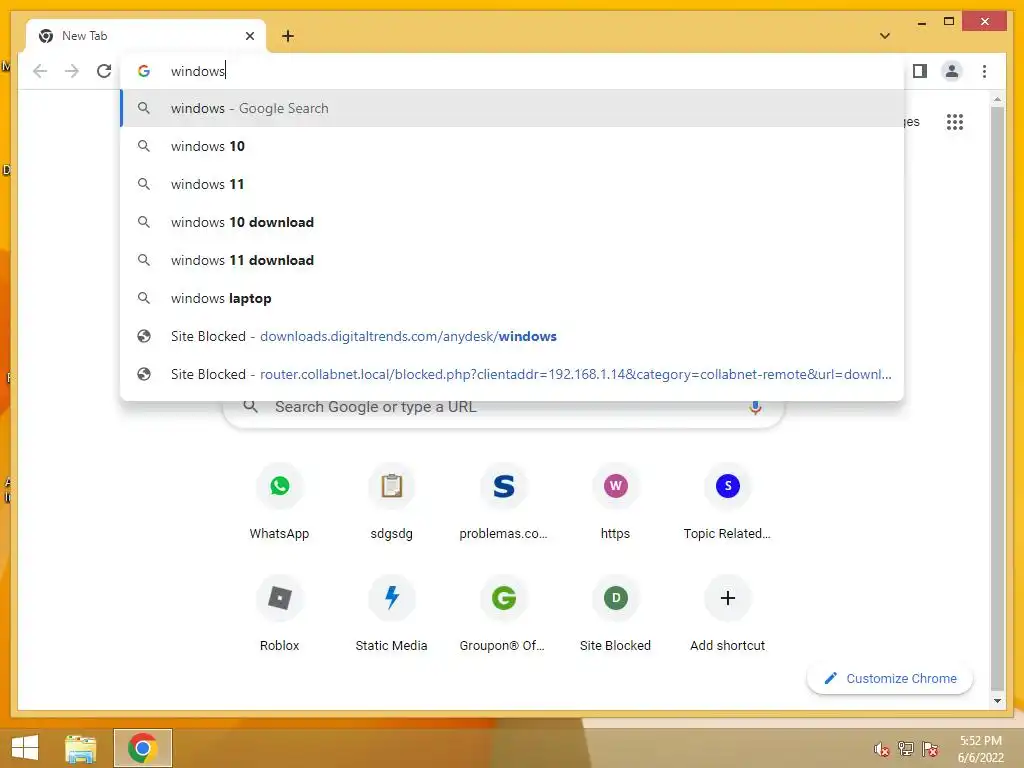This screenshot has width=1024, height=768.
Task: Click the Chrome taskbar icon
Action: [x=142, y=748]
